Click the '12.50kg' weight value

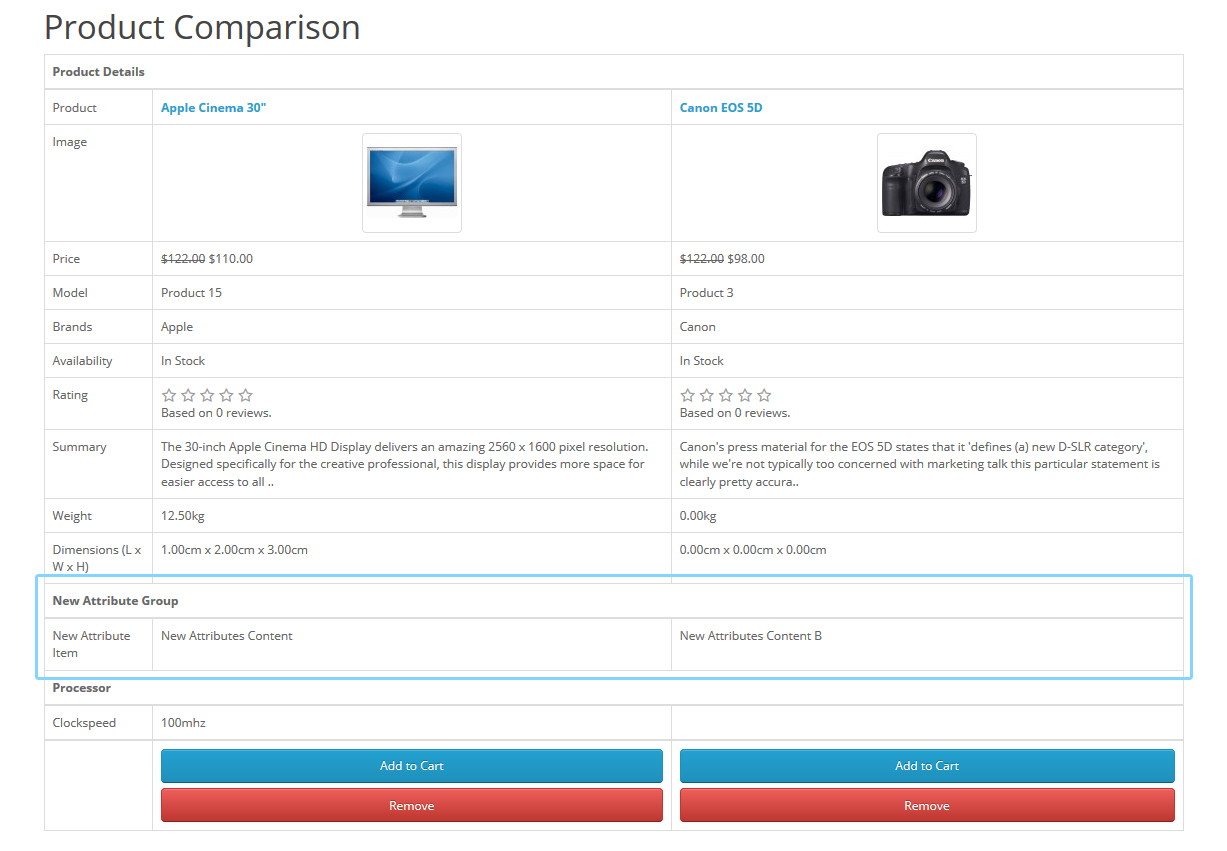point(183,516)
